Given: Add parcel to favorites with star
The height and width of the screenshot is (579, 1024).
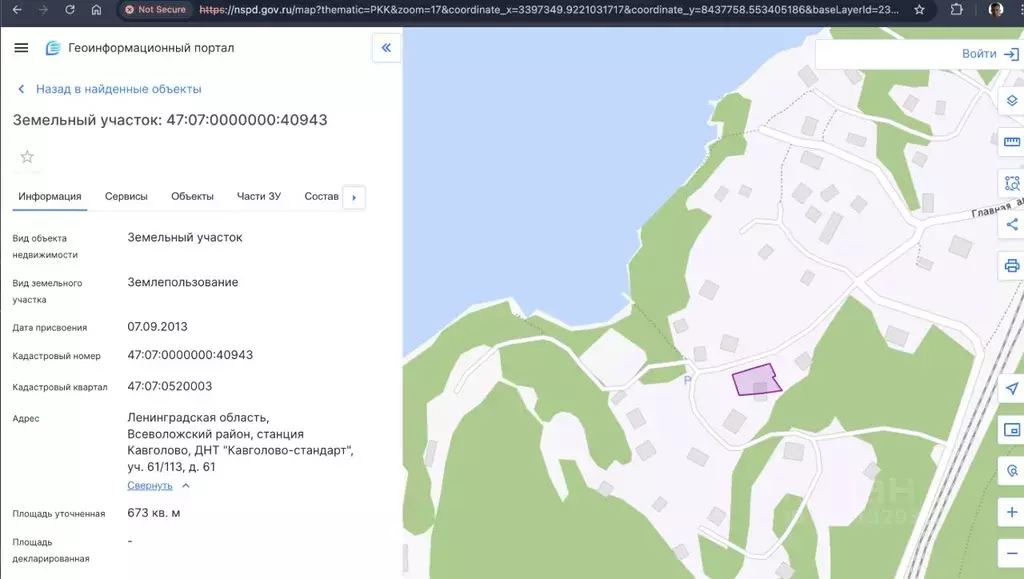Looking at the screenshot, I should pyautogui.click(x=27, y=156).
